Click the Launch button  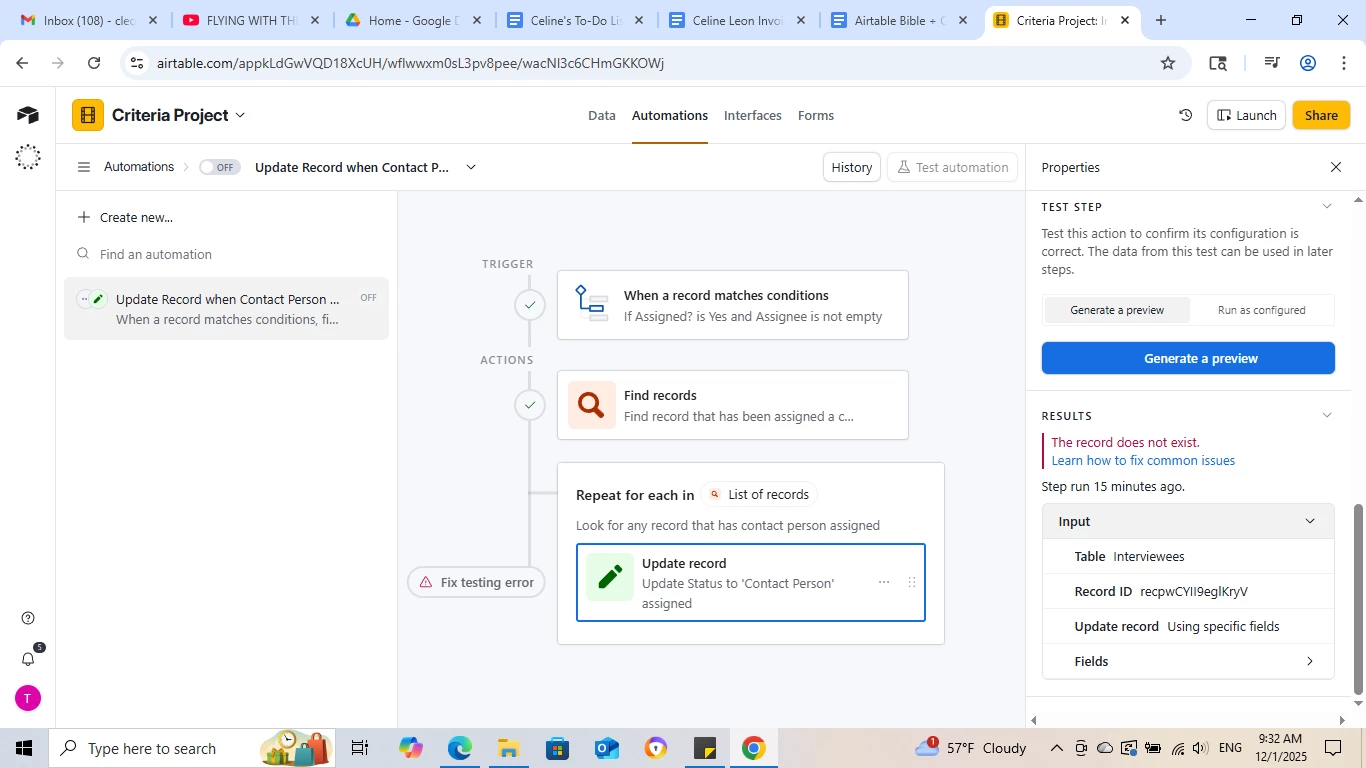pyautogui.click(x=1246, y=115)
